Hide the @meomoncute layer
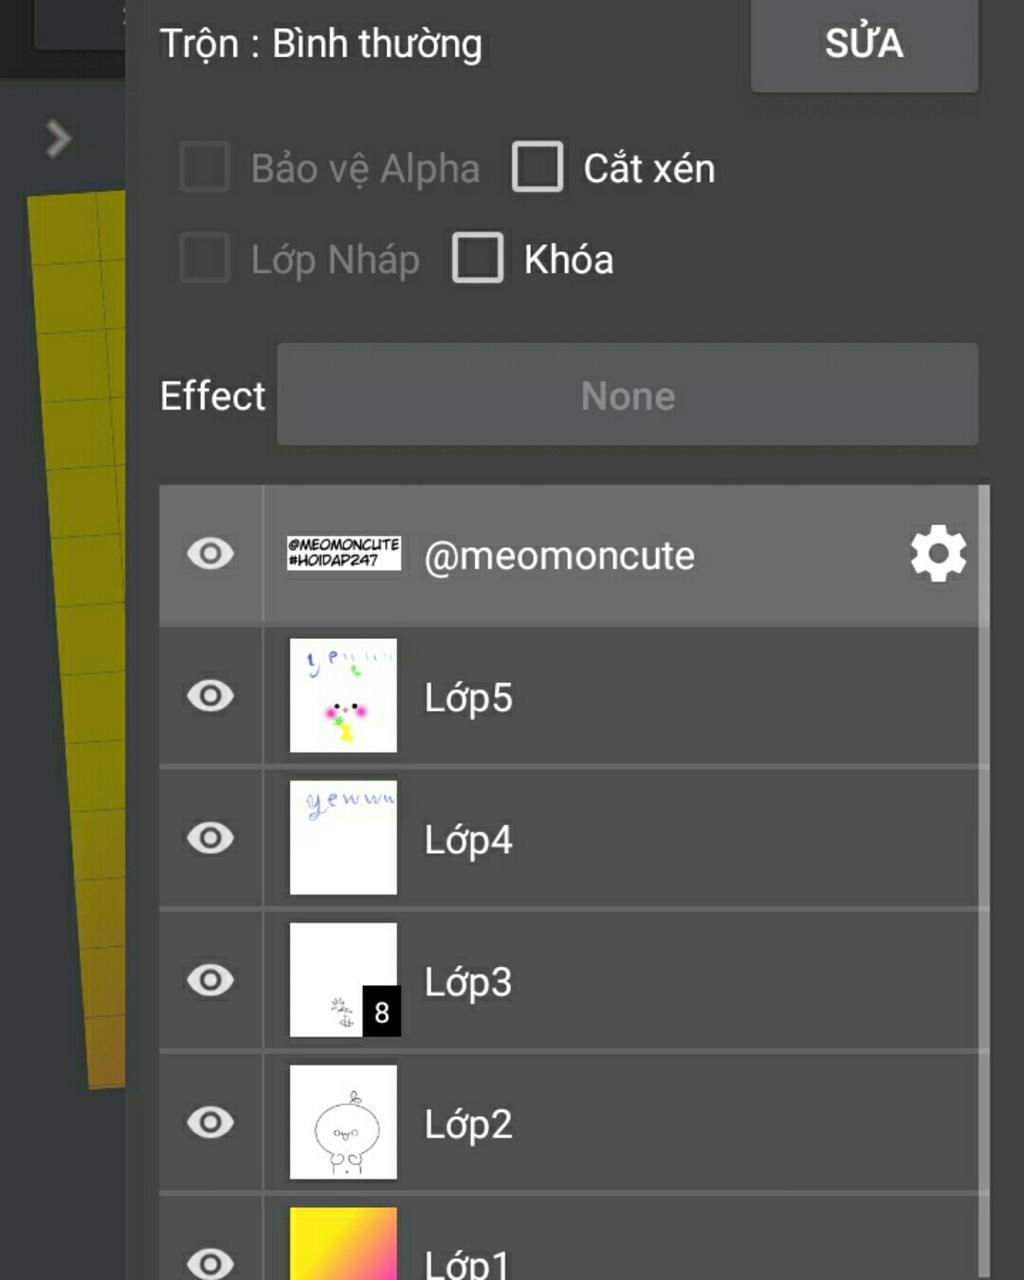The width and height of the screenshot is (1024, 1280). click(210, 553)
